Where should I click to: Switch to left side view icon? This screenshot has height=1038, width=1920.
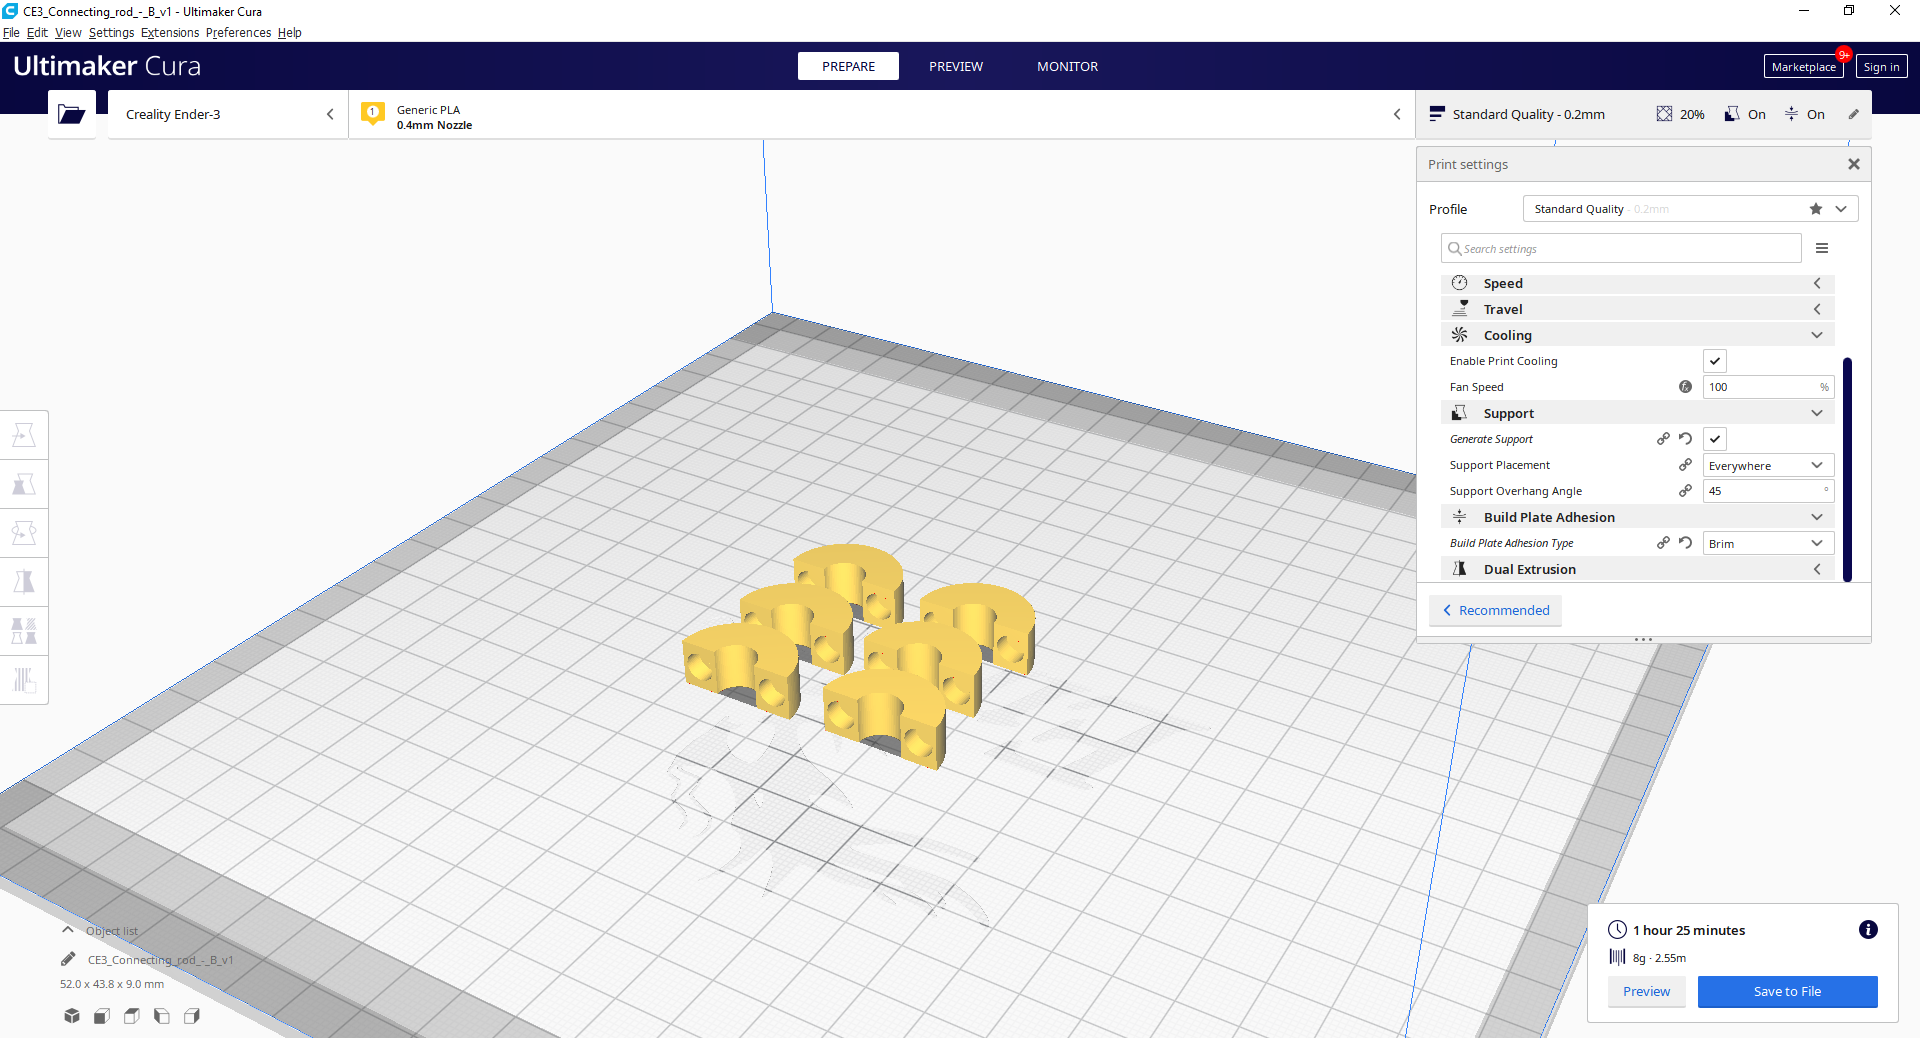click(x=162, y=1016)
